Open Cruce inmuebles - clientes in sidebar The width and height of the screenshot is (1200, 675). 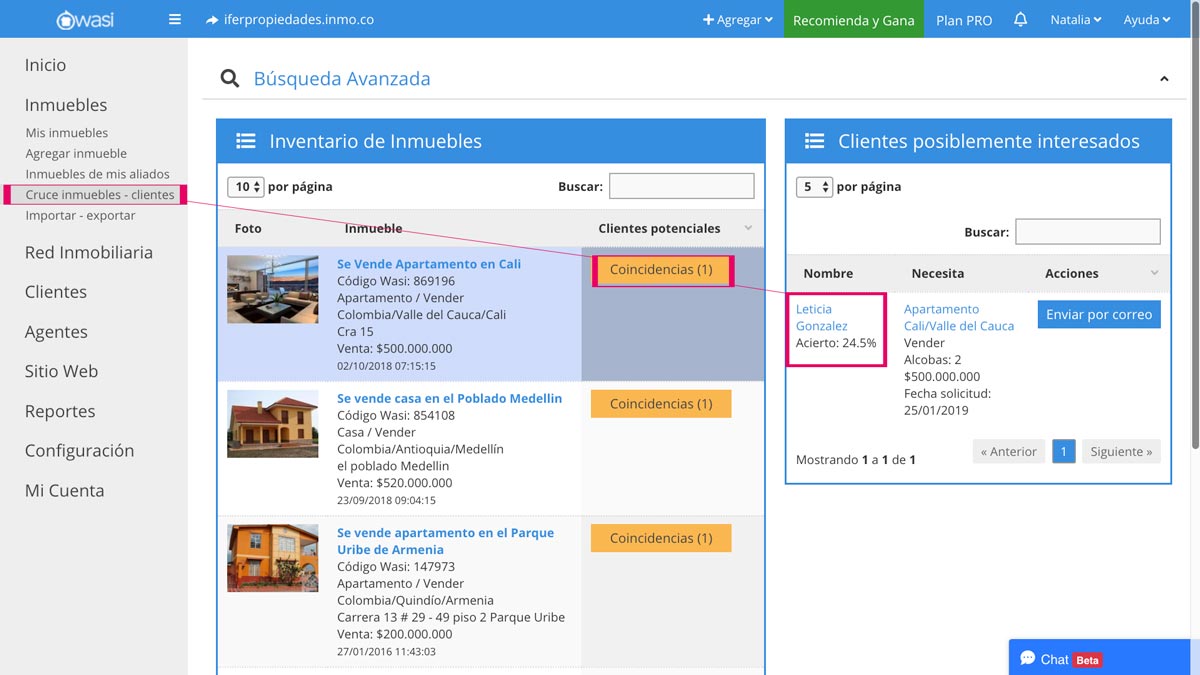coord(100,195)
